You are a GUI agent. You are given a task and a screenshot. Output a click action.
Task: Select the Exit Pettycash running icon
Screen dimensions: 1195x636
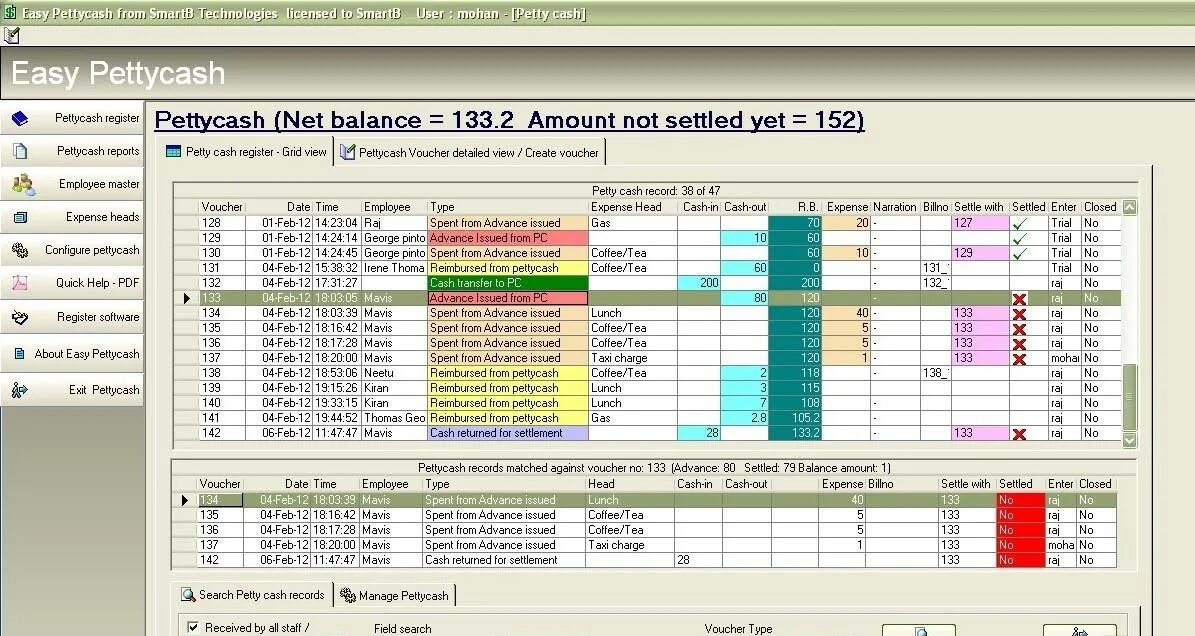(x=19, y=390)
